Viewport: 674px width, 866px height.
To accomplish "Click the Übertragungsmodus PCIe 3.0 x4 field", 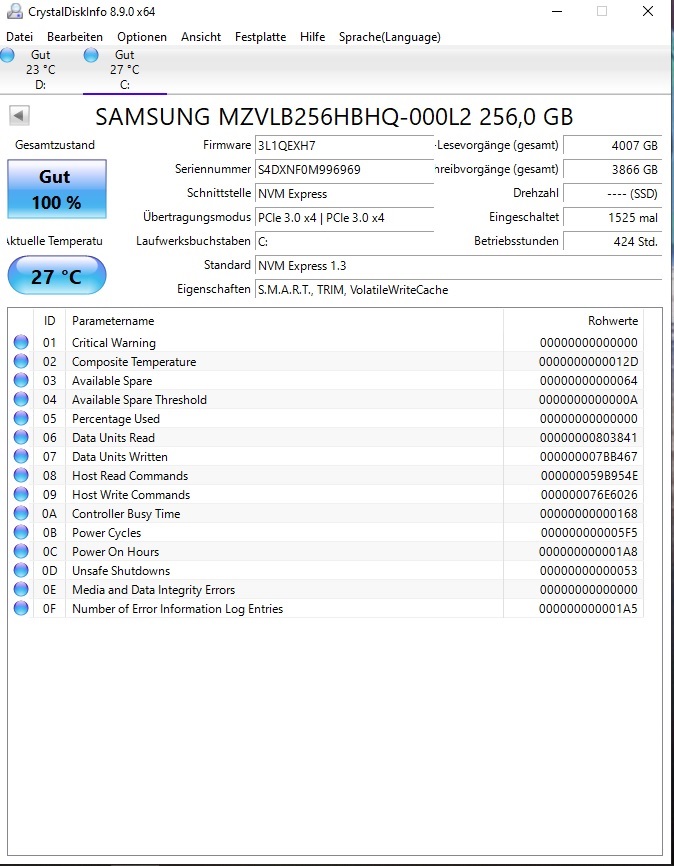I will 345,218.
